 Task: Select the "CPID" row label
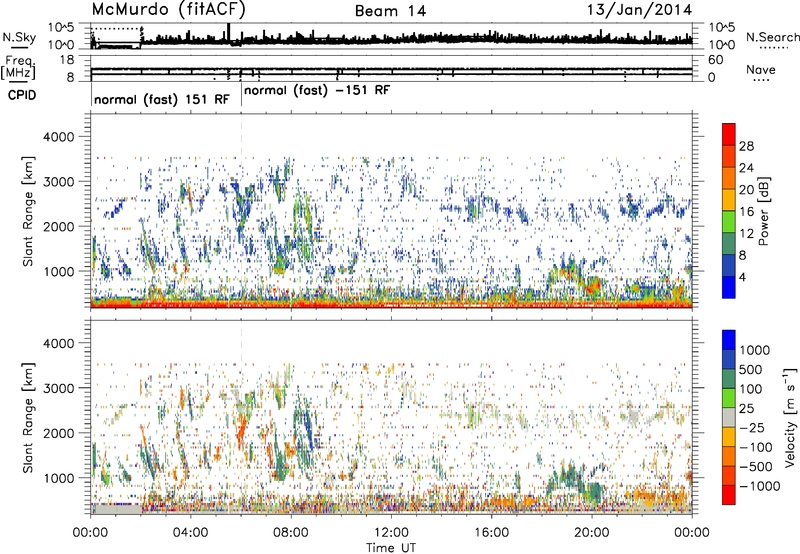coord(22,95)
